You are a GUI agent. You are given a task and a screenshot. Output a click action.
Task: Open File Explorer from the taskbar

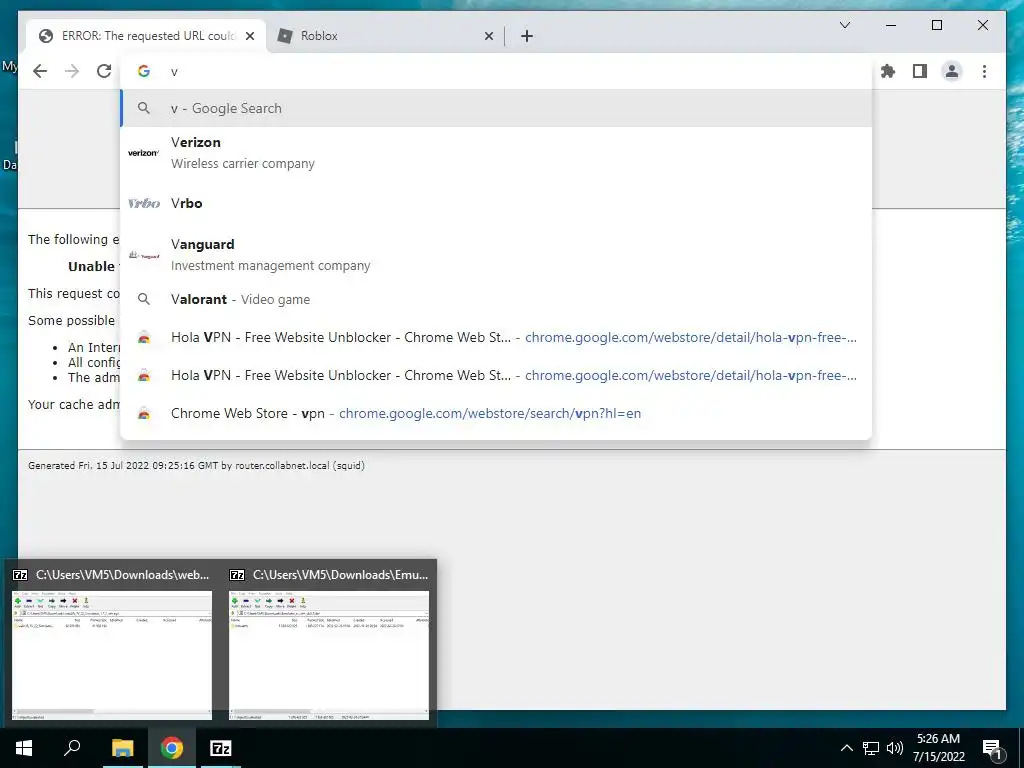click(x=122, y=748)
